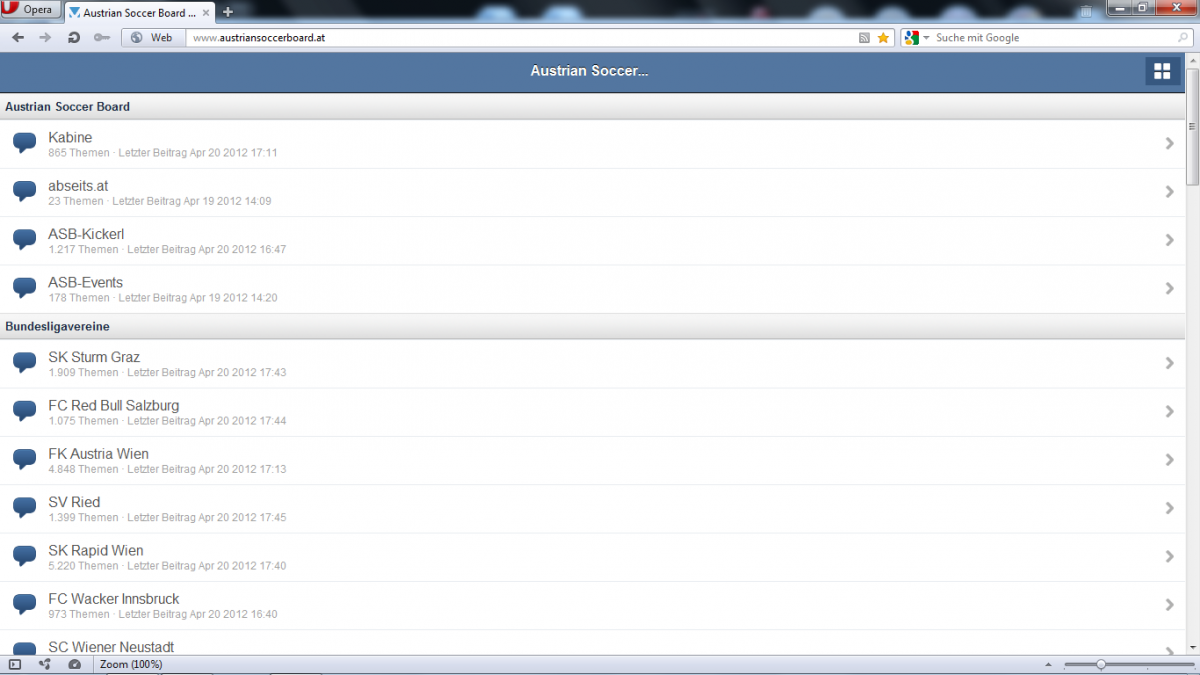Click the scrollbar up arrow
The image size is (1200, 675).
coord(1192,58)
